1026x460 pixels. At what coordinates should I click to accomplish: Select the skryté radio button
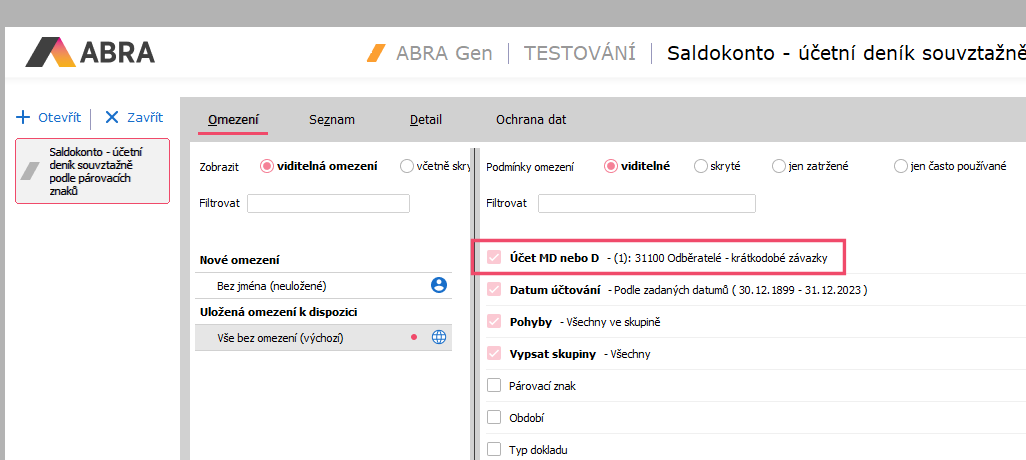click(x=700, y=166)
